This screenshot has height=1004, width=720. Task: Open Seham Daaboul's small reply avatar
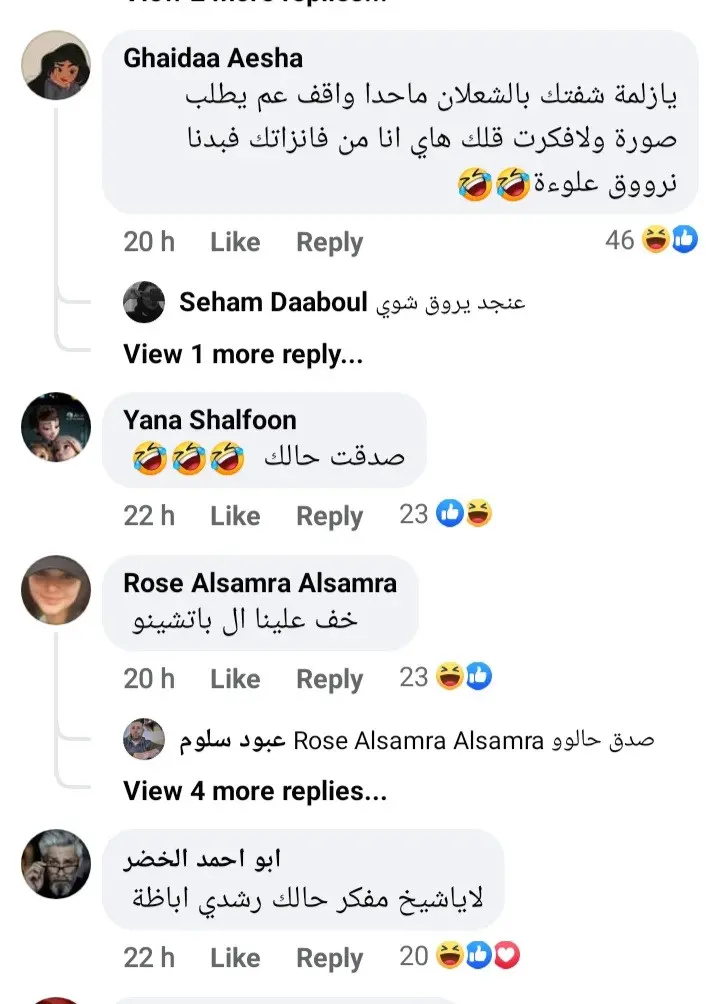pyautogui.click(x=144, y=302)
